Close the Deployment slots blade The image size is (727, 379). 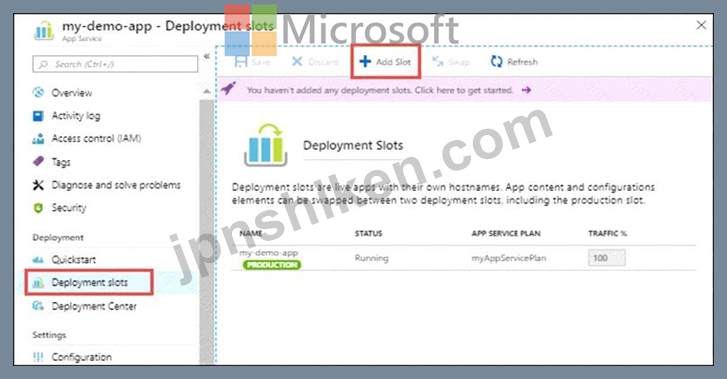coord(701,25)
